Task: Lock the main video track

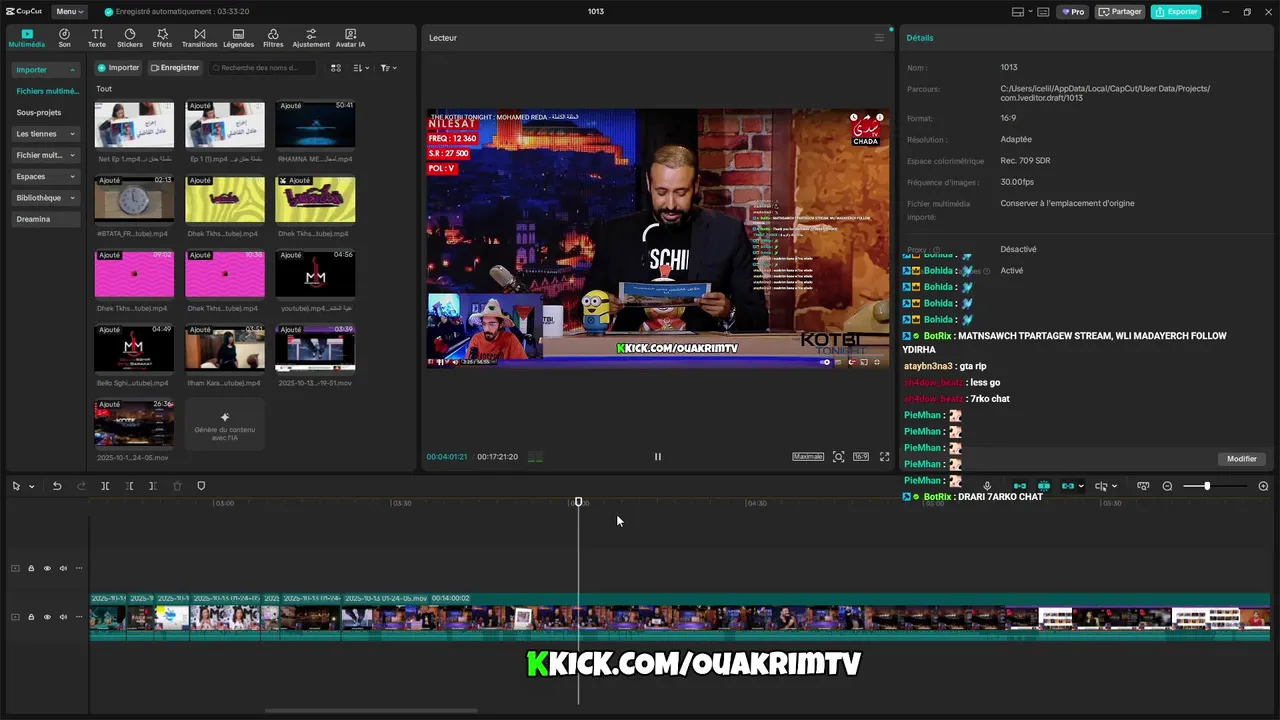Action: (x=31, y=617)
